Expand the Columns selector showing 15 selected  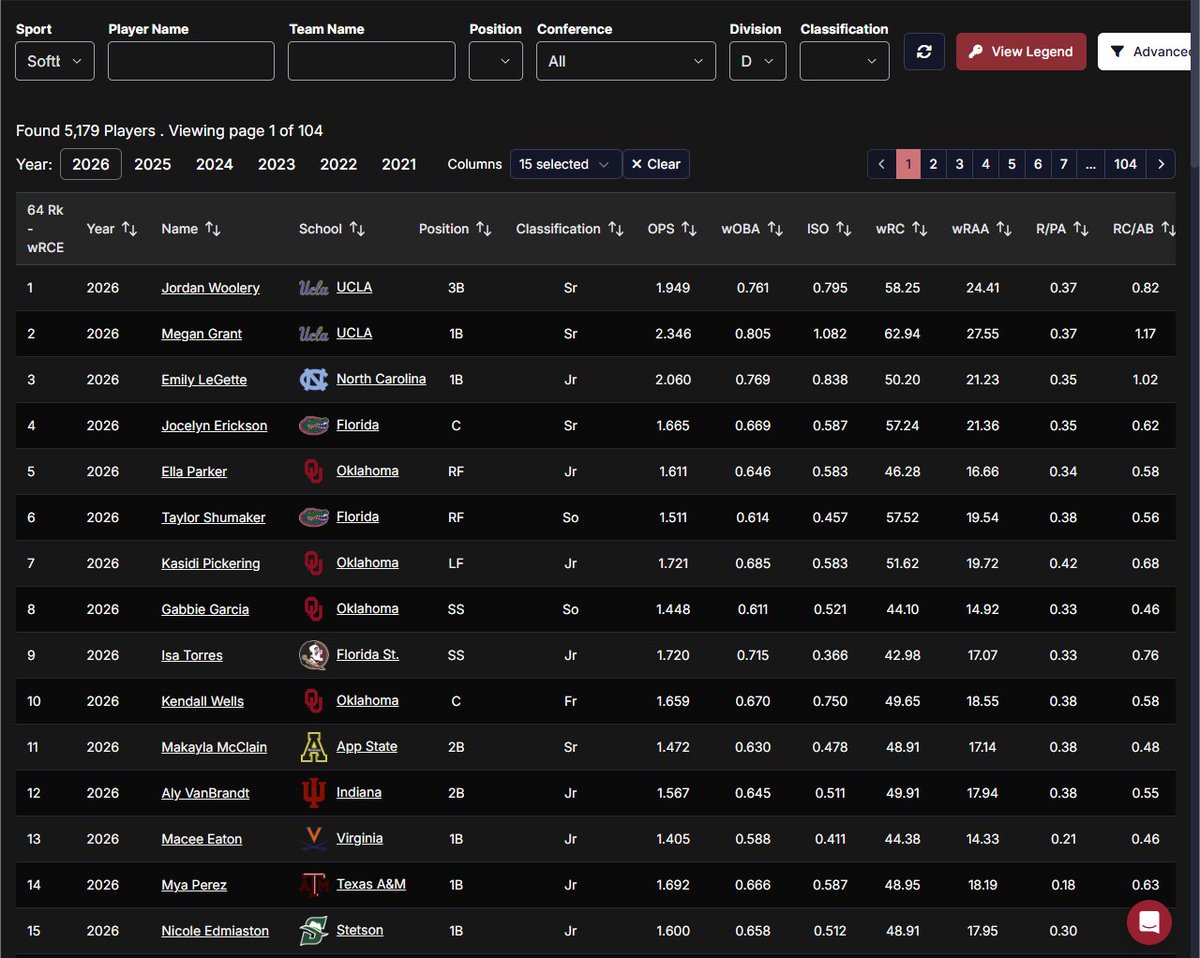pyautogui.click(x=565, y=163)
